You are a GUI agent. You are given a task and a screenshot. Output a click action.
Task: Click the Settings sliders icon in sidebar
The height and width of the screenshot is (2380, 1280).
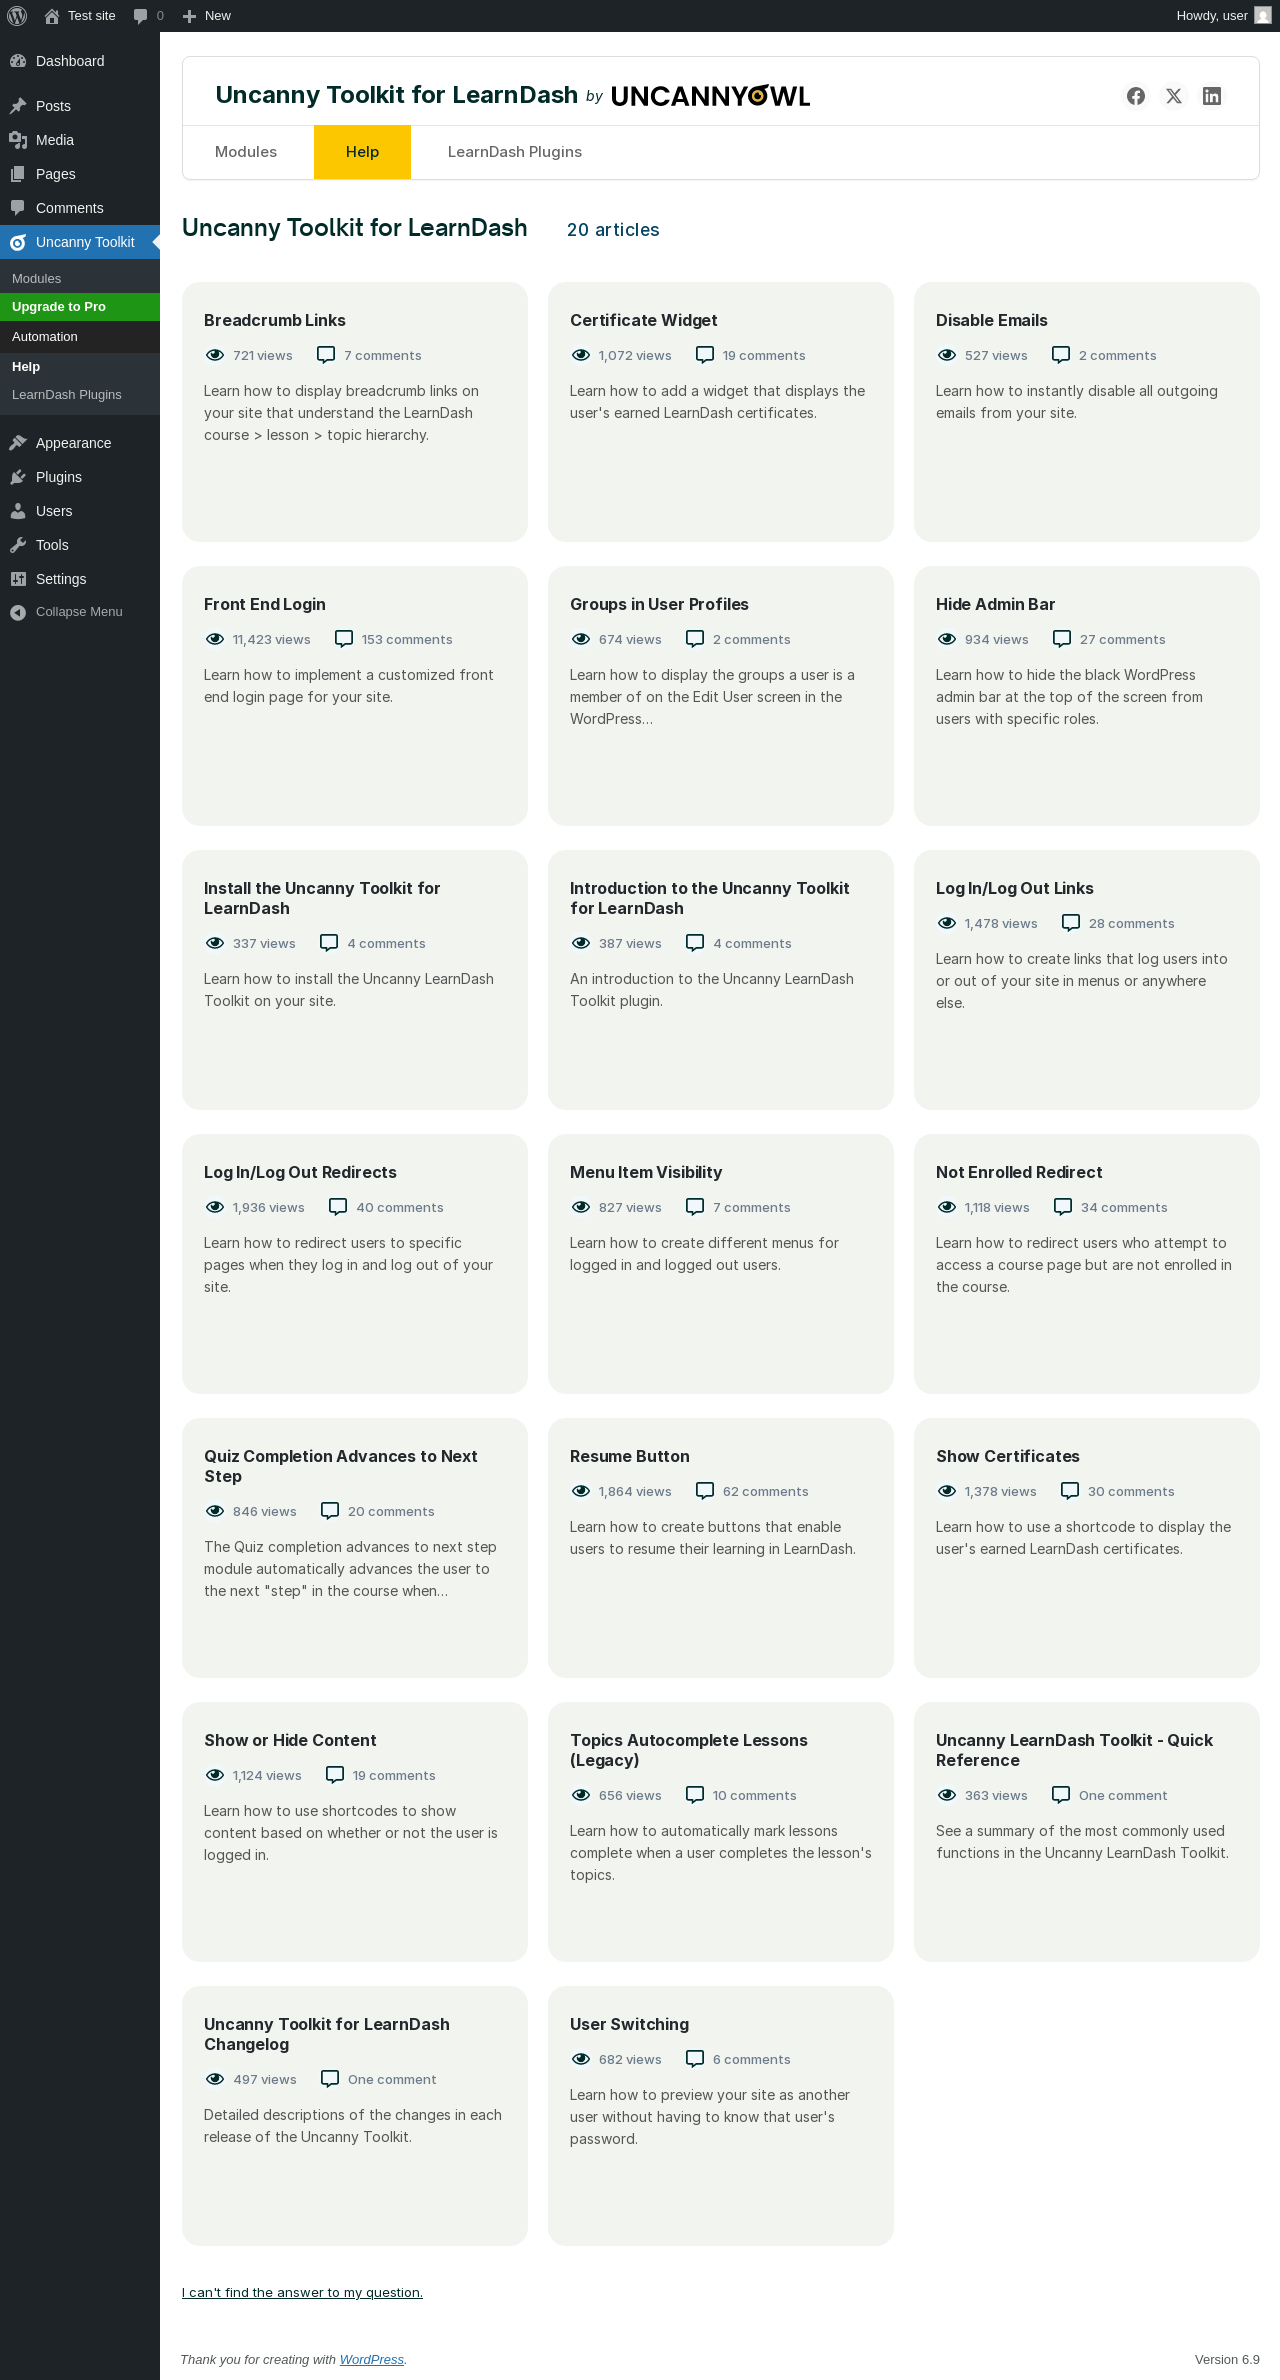pos(18,579)
